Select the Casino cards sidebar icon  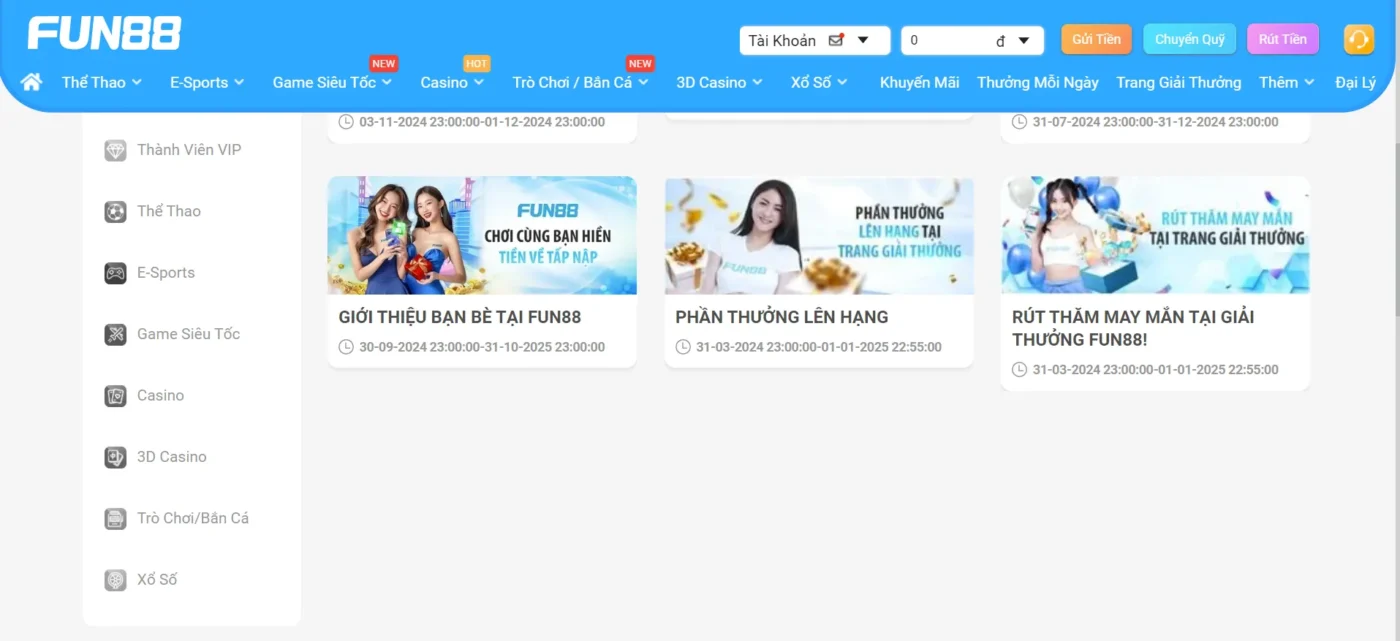[x=116, y=396]
